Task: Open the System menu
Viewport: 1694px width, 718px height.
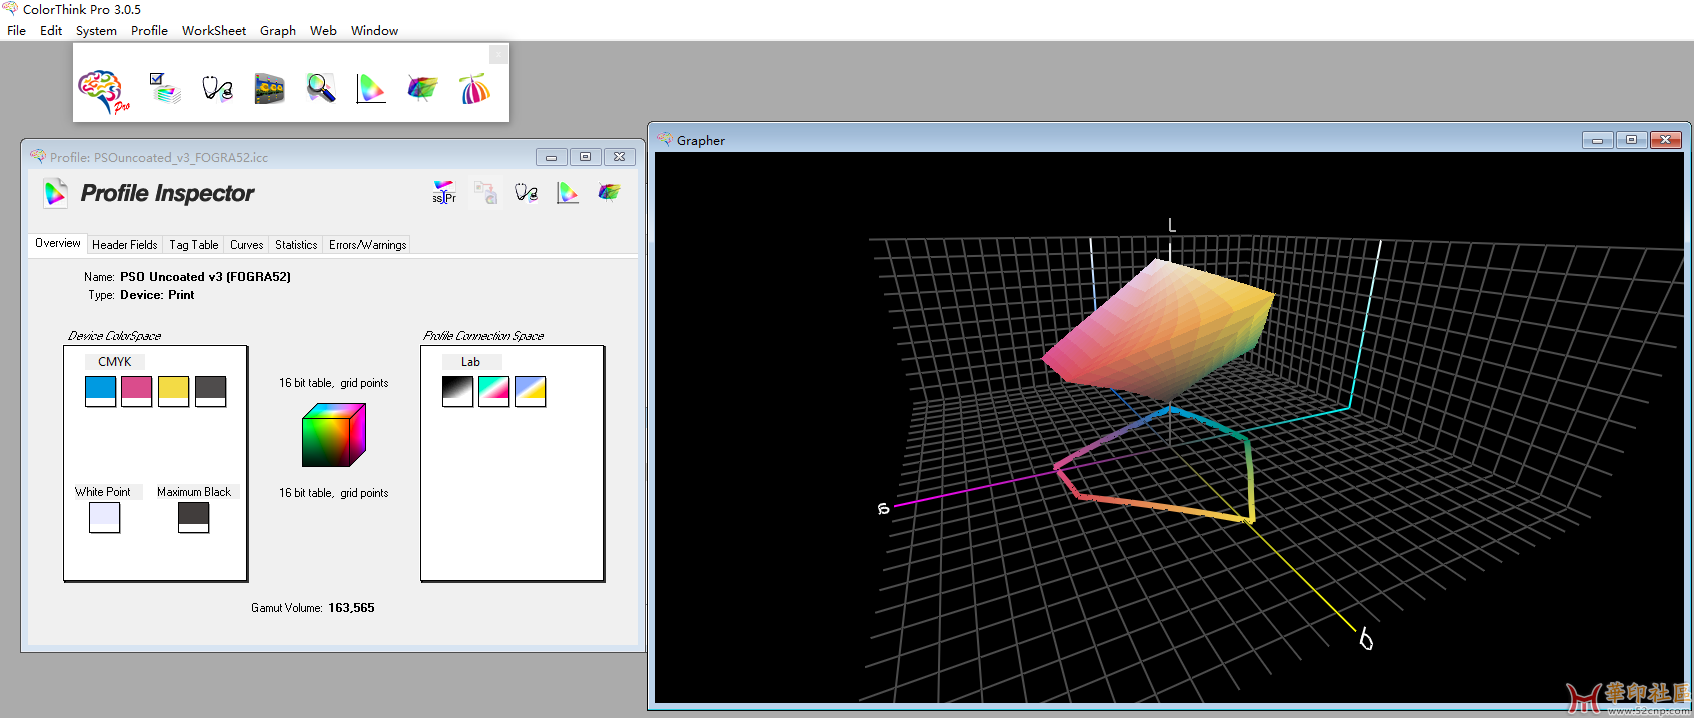Action: 96,30
